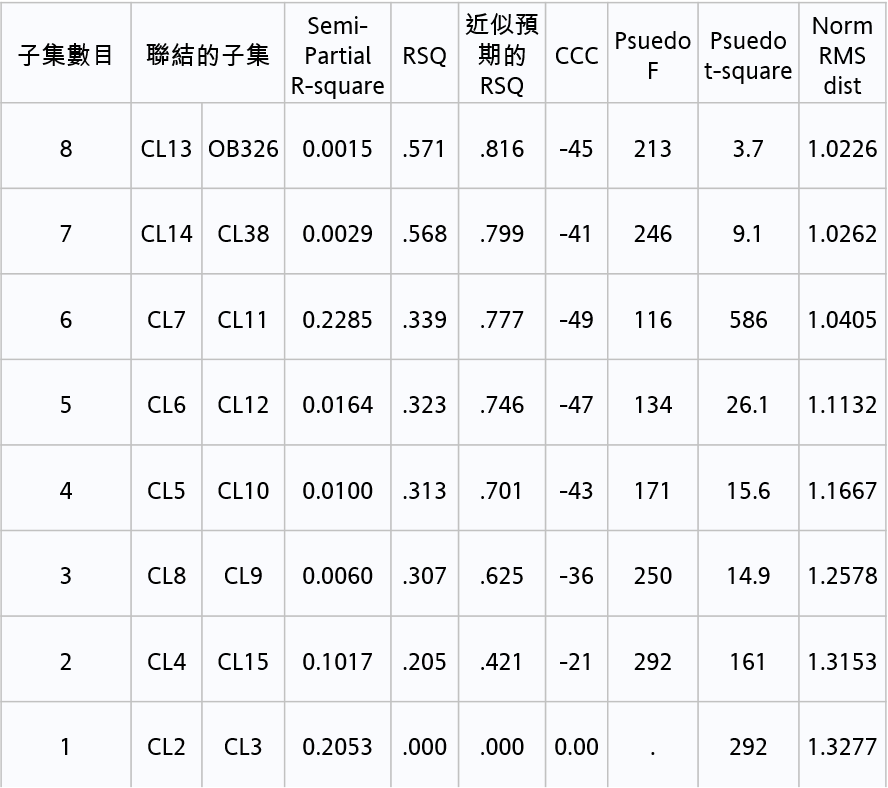Click the CL10 cell
Viewport: 888px width, 788px height.
click(243, 491)
